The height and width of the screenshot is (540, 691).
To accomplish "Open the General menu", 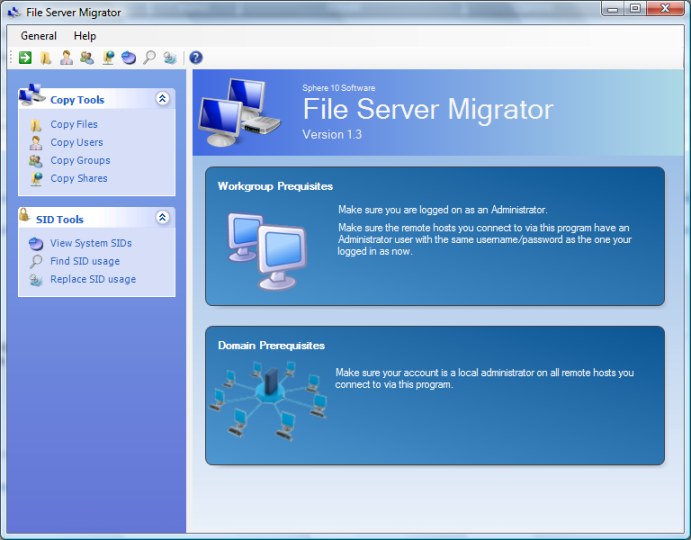I will point(39,36).
